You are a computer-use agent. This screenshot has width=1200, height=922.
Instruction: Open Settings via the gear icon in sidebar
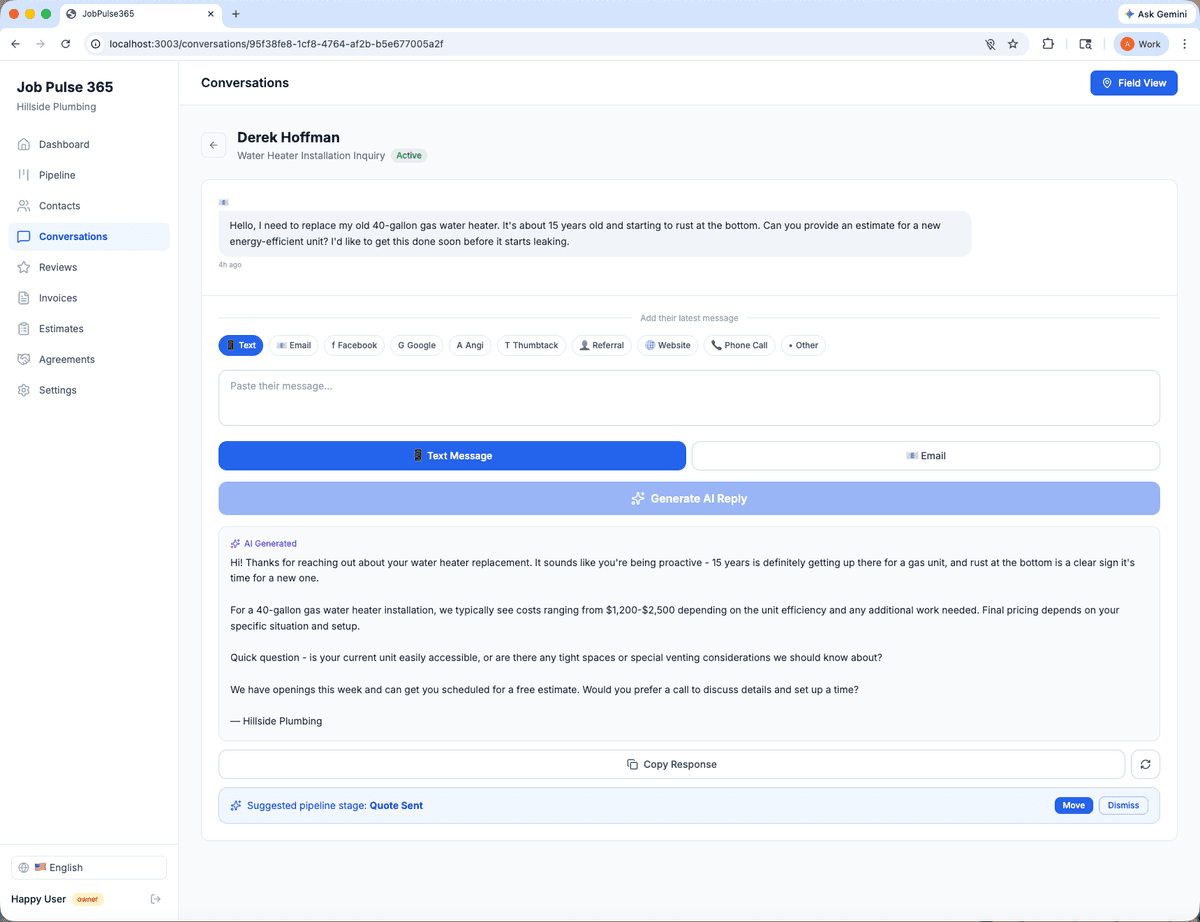pos(23,390)
